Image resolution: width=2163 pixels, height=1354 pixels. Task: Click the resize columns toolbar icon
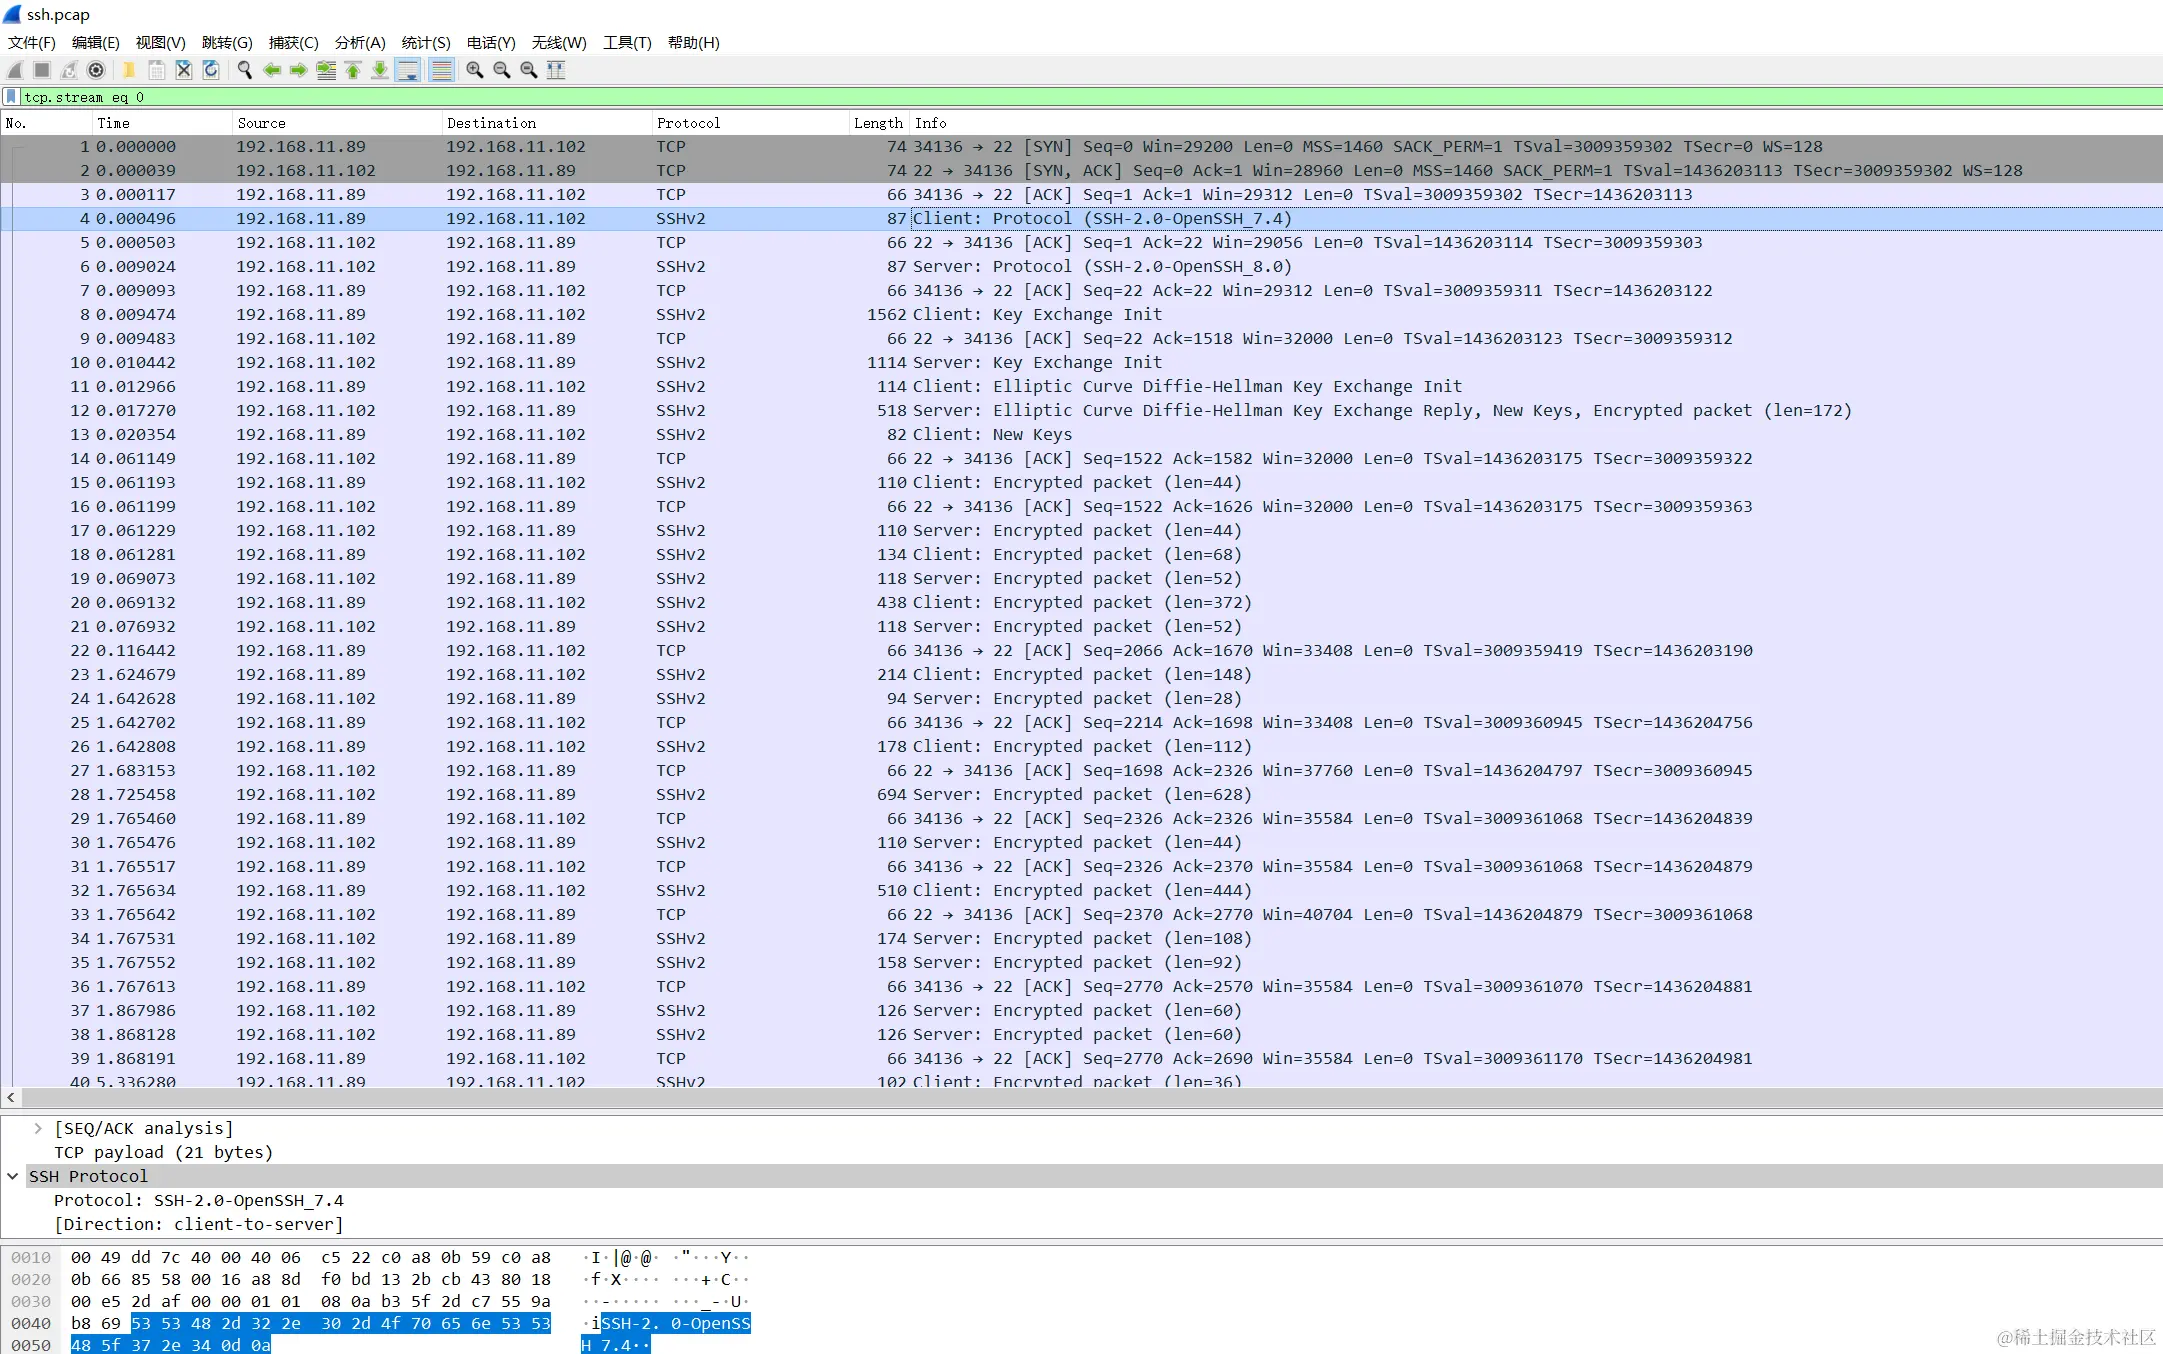click(x=556, y=70)
